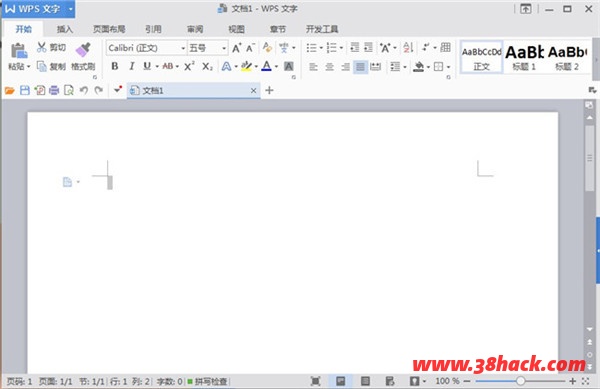Screen dimensions: 600x389
Task: Expand the borders dropdown arrow
Action: point(448,67)
